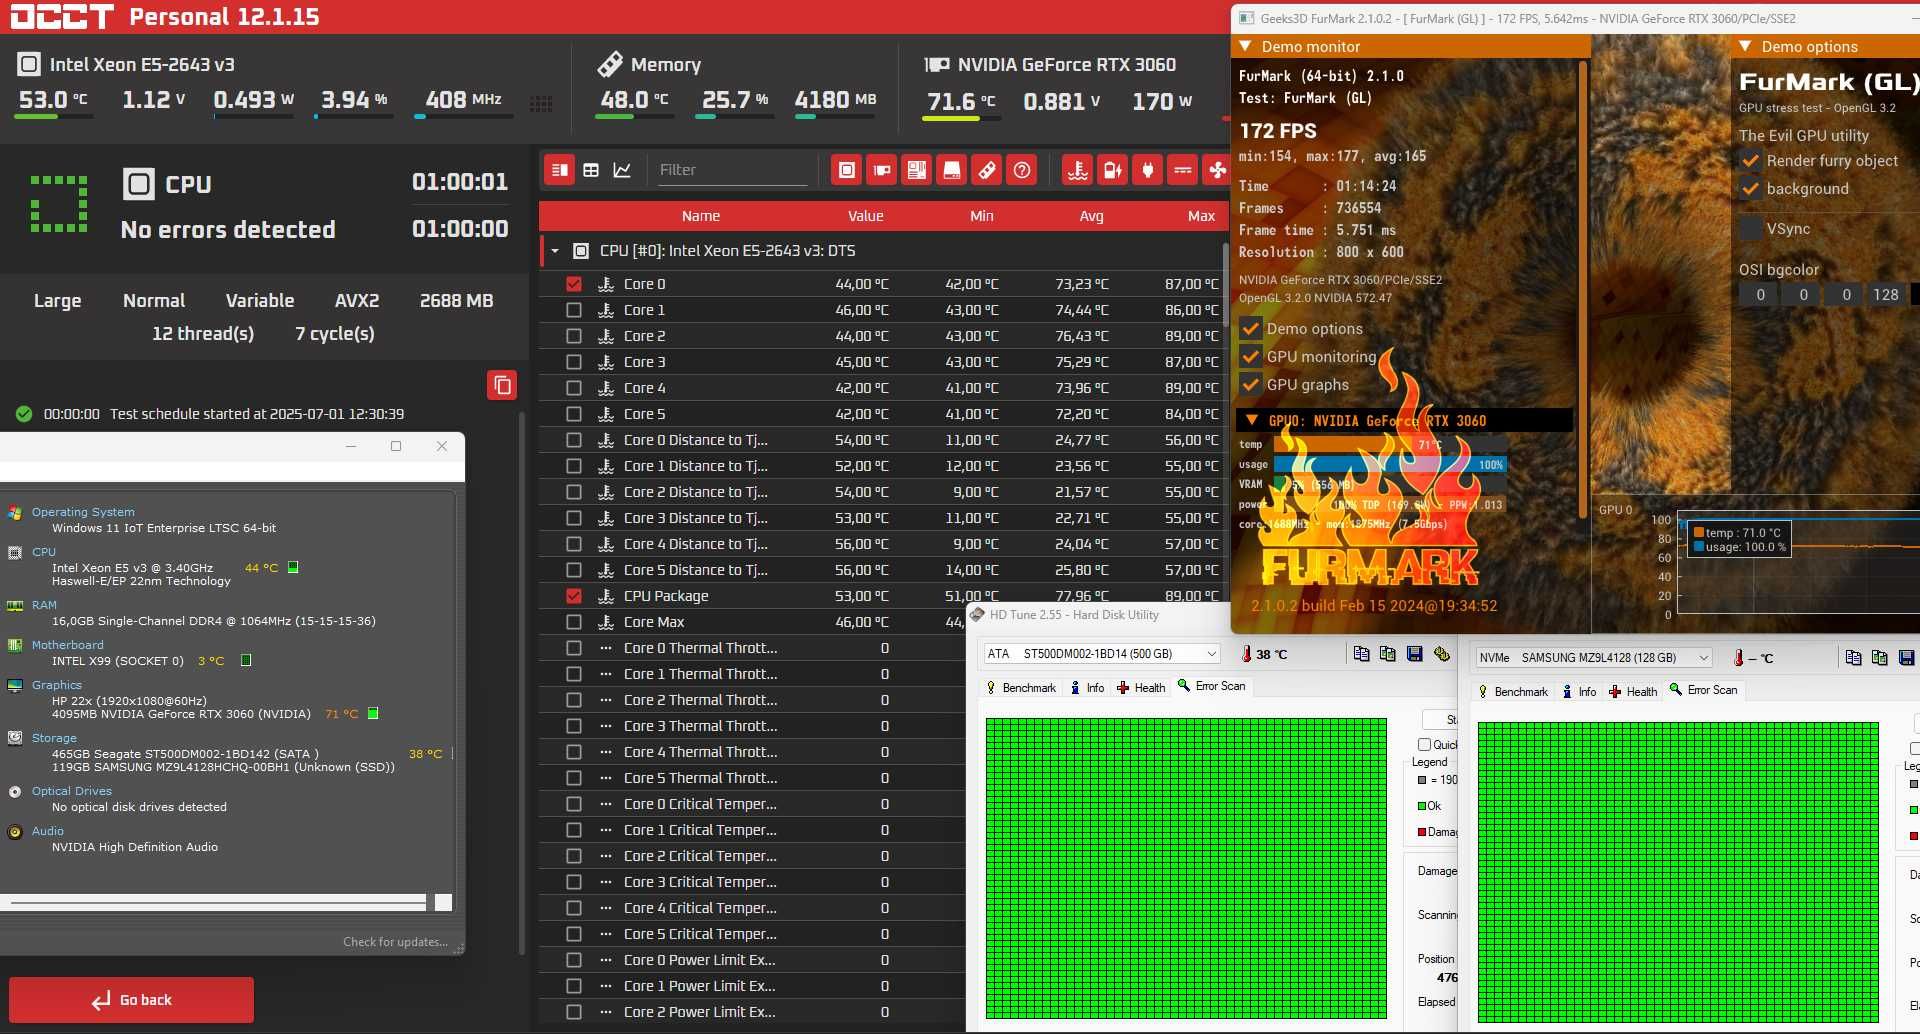The image size is (1920, 1034).
Task: Collapse the CPU [#0] Intel Xeon DTS group
Action: [555, 251]
